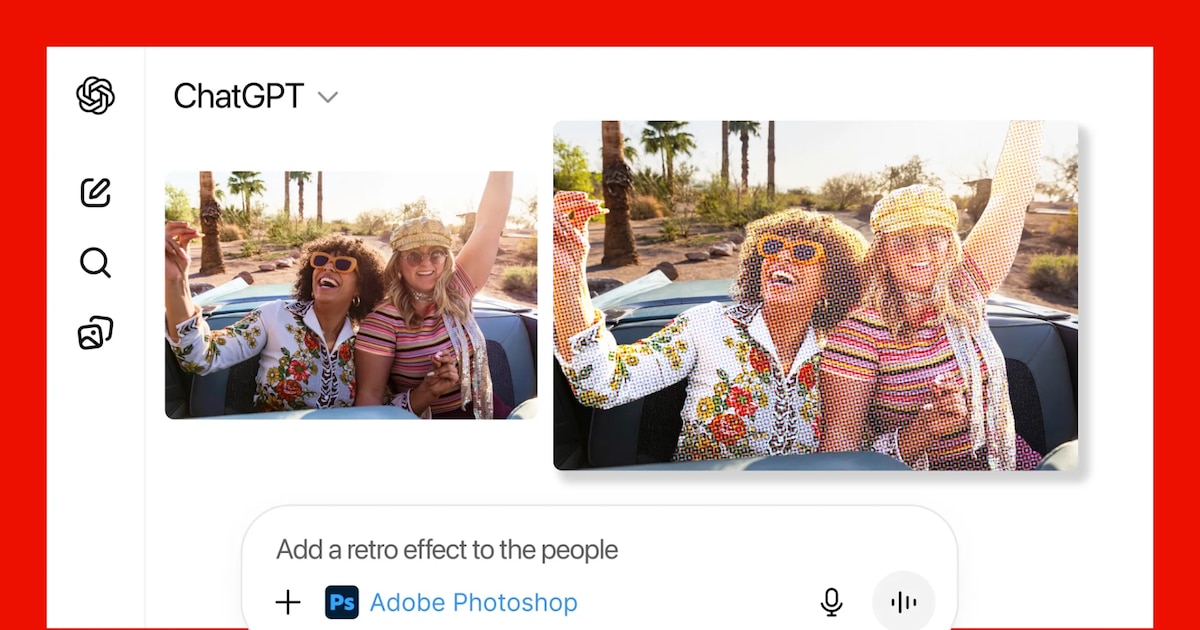Start voice mode with the waveform button
1200x630 pixels.
coord(903,602)
